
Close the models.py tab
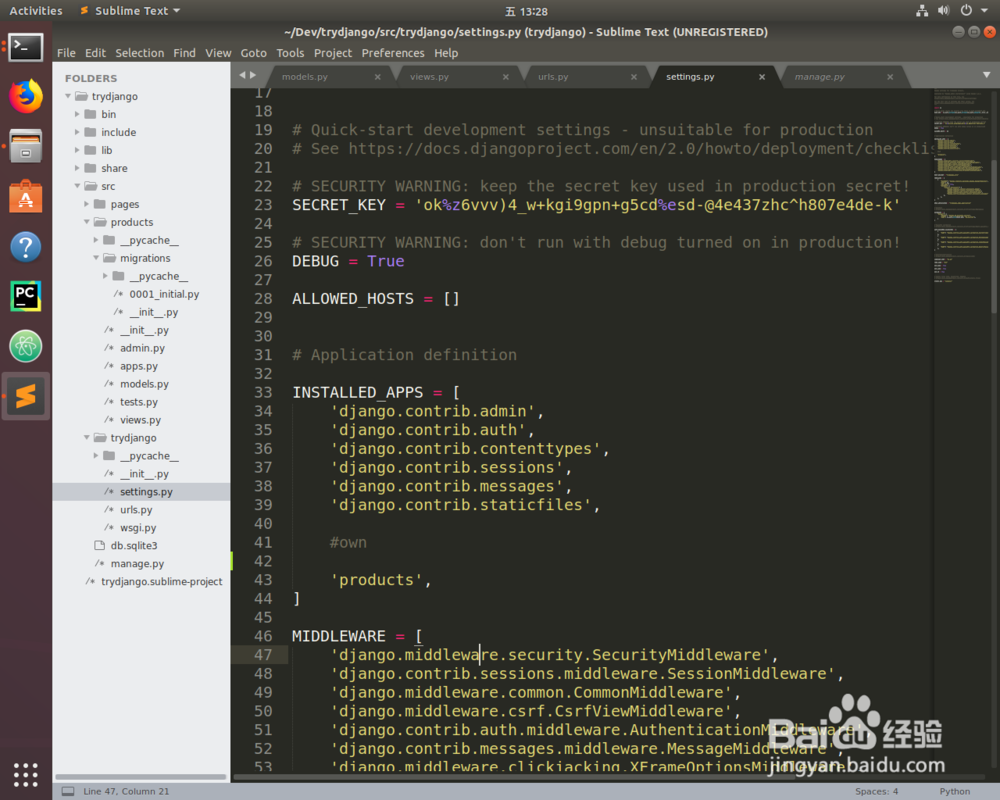(378, 77)
